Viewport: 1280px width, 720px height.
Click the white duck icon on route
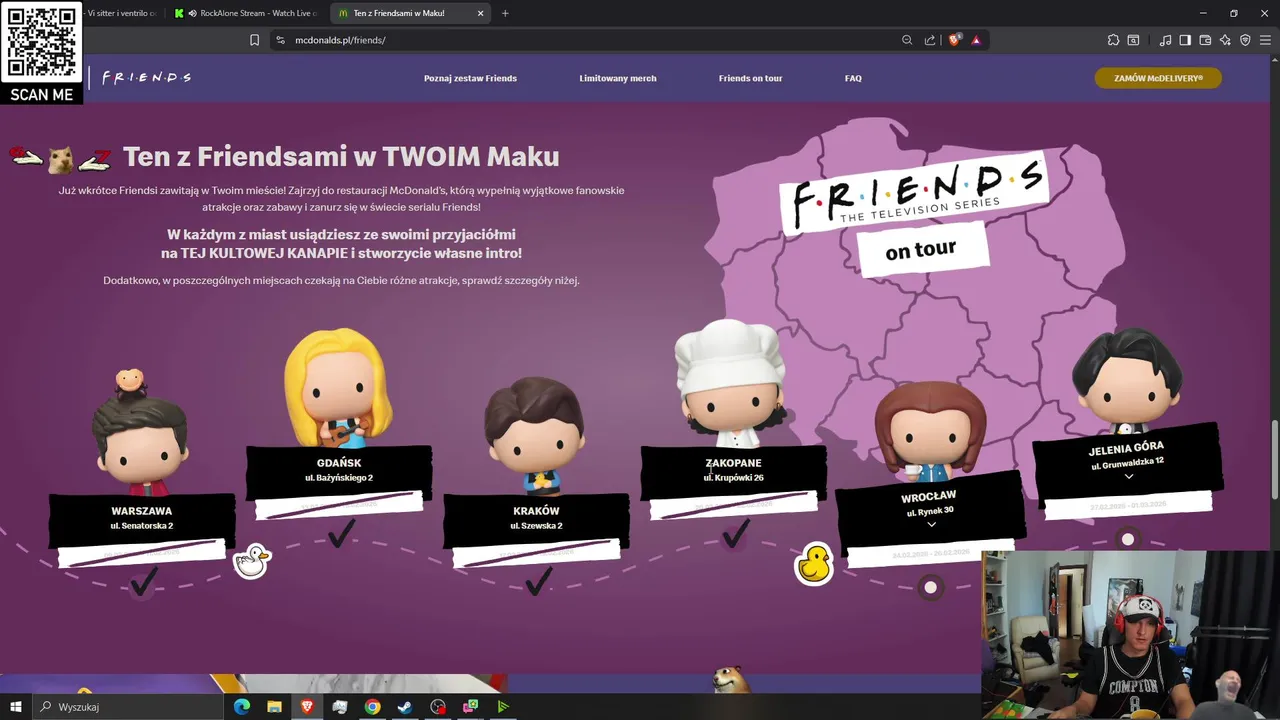[x=252, y=561]
